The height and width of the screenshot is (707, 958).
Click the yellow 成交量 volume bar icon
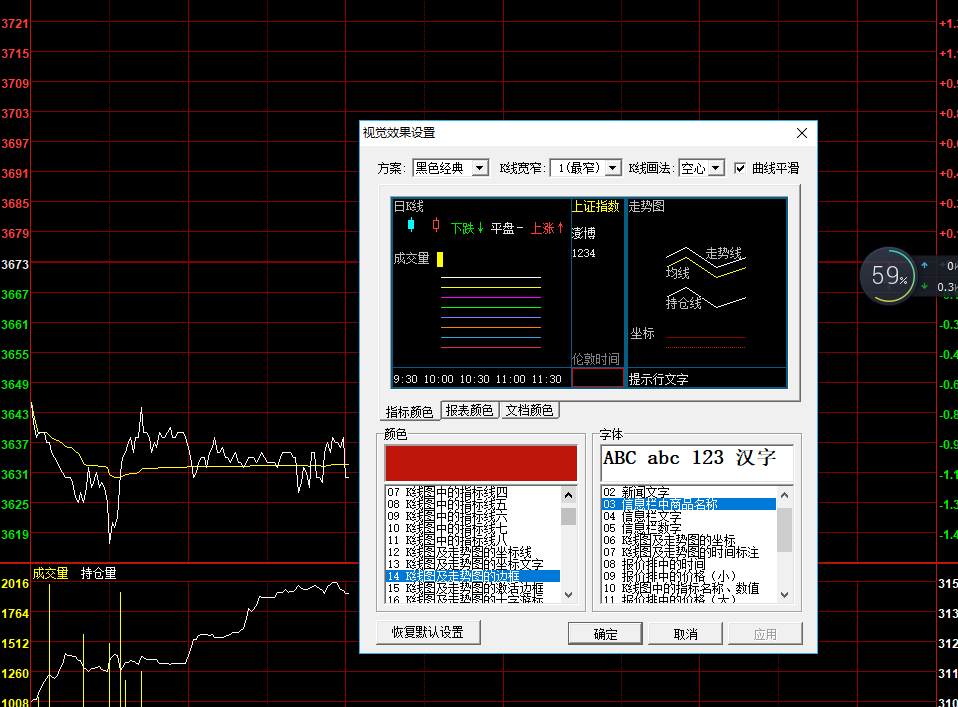tap(440, 259)
